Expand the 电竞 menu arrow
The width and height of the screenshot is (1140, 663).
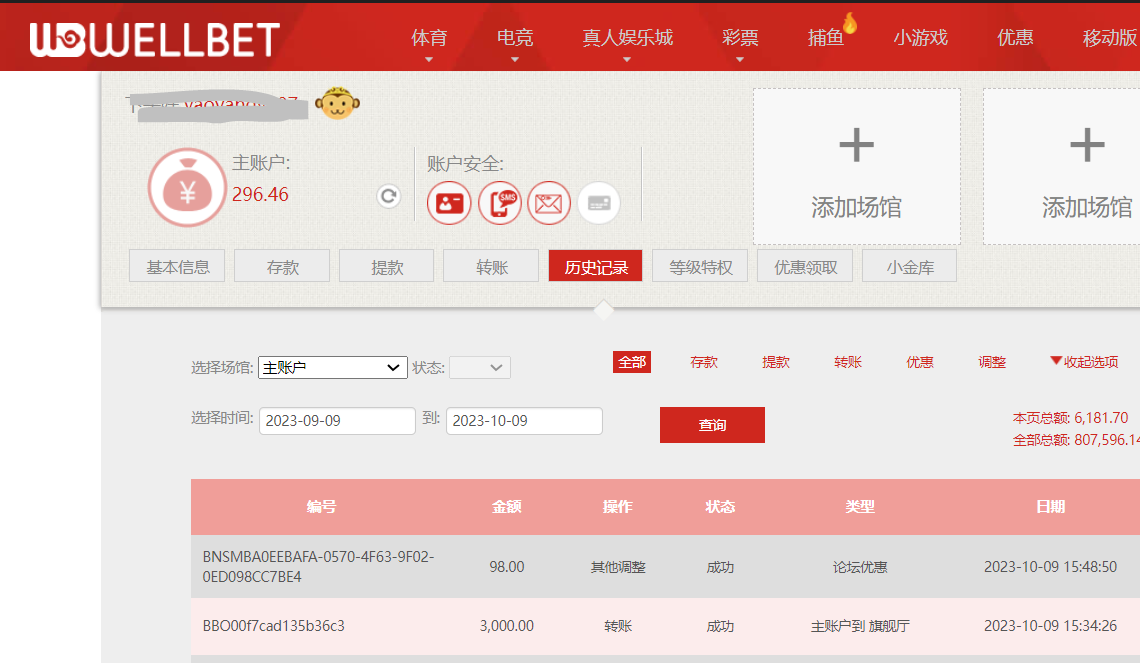pos(515,60)
